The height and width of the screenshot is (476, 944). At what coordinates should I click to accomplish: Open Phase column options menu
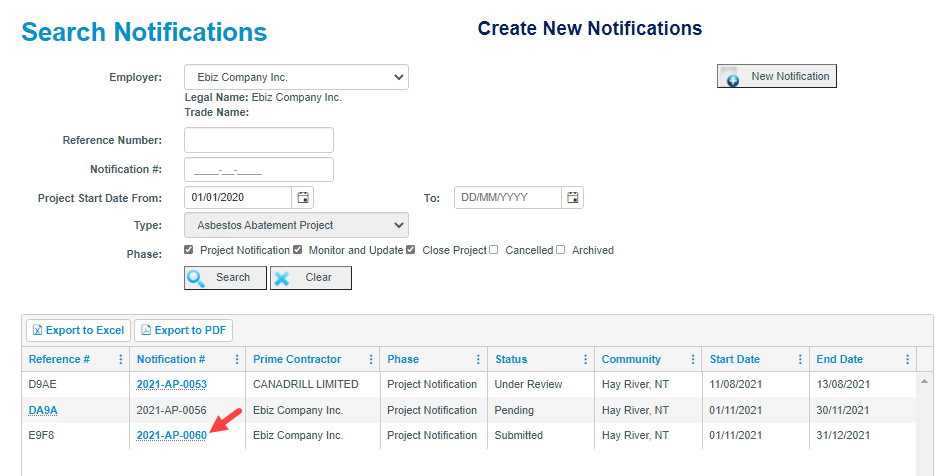click(x=478, y=359)
